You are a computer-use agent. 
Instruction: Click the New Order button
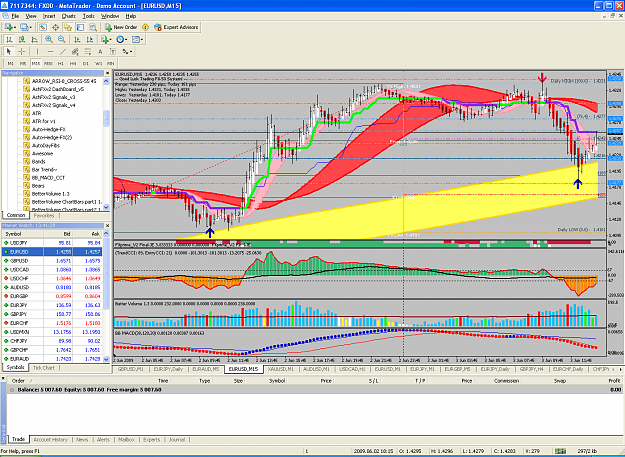pos(121,27)
